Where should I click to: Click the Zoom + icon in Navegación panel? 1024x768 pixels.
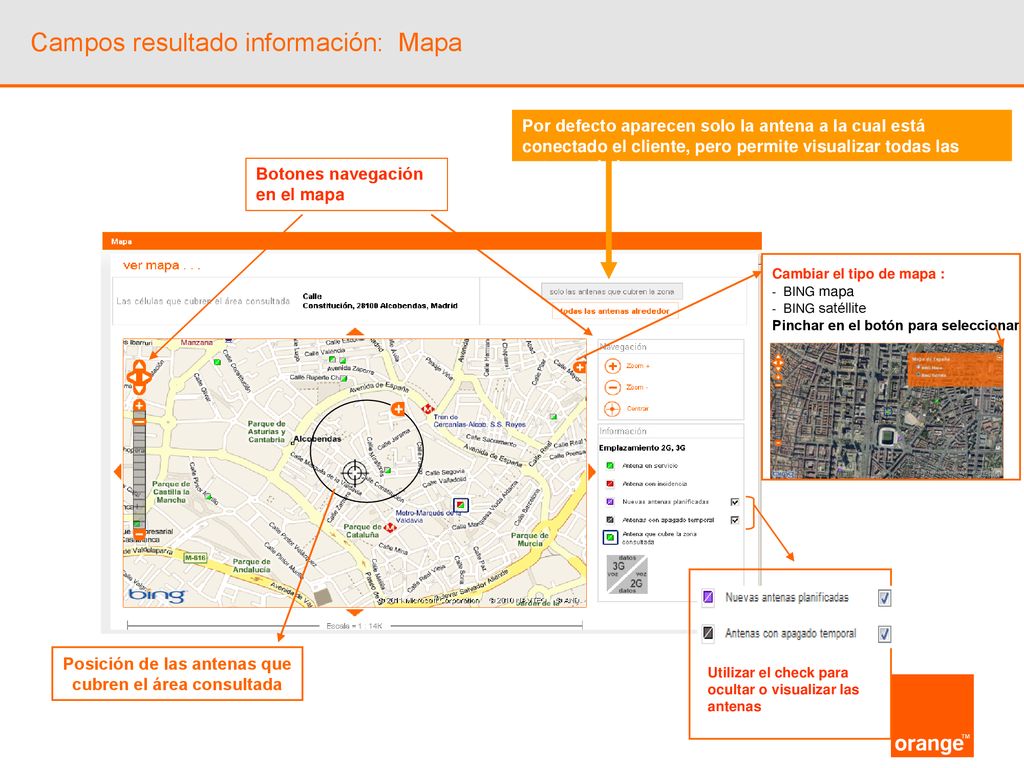coord(612,366)
